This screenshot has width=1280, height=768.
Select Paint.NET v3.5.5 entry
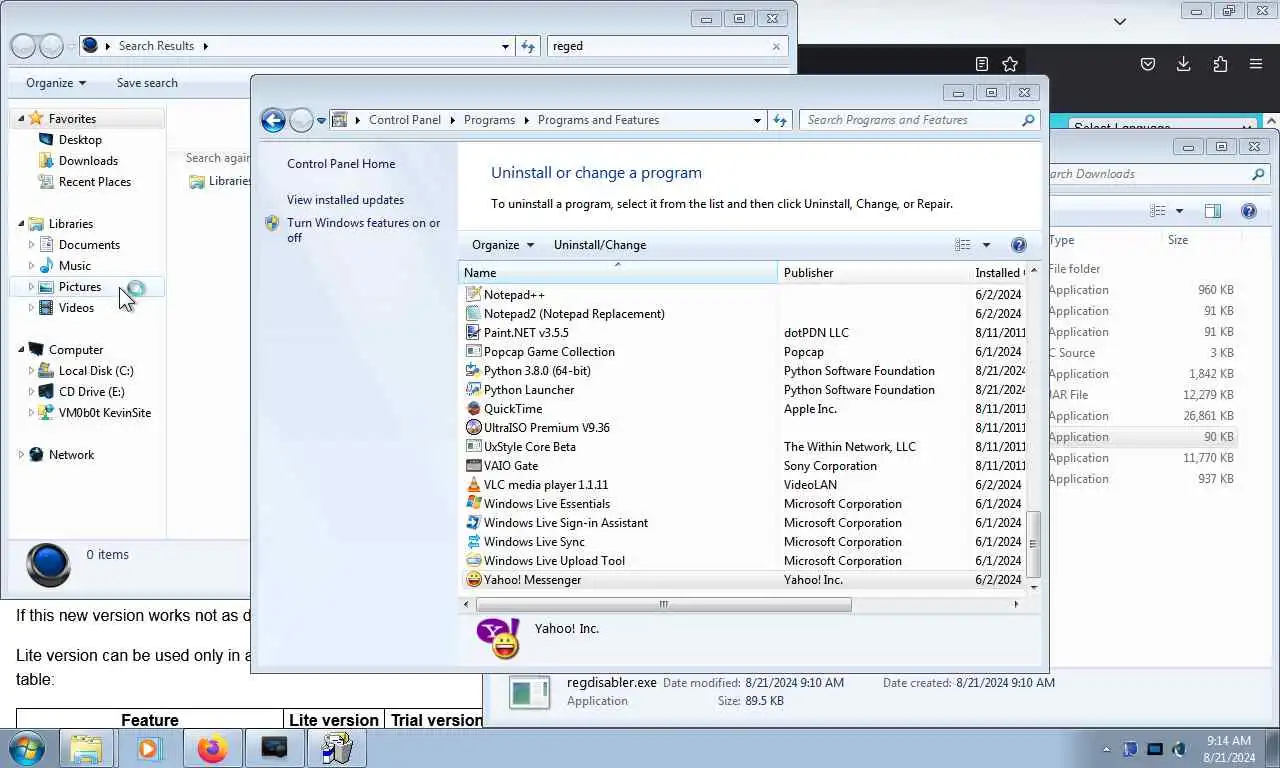[526, 333]
